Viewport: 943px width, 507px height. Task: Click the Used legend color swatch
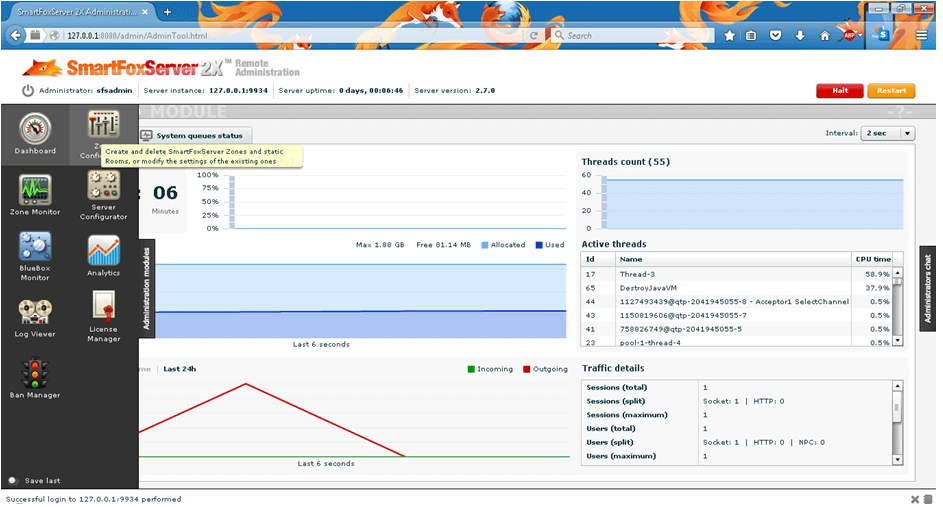(539, 245)
